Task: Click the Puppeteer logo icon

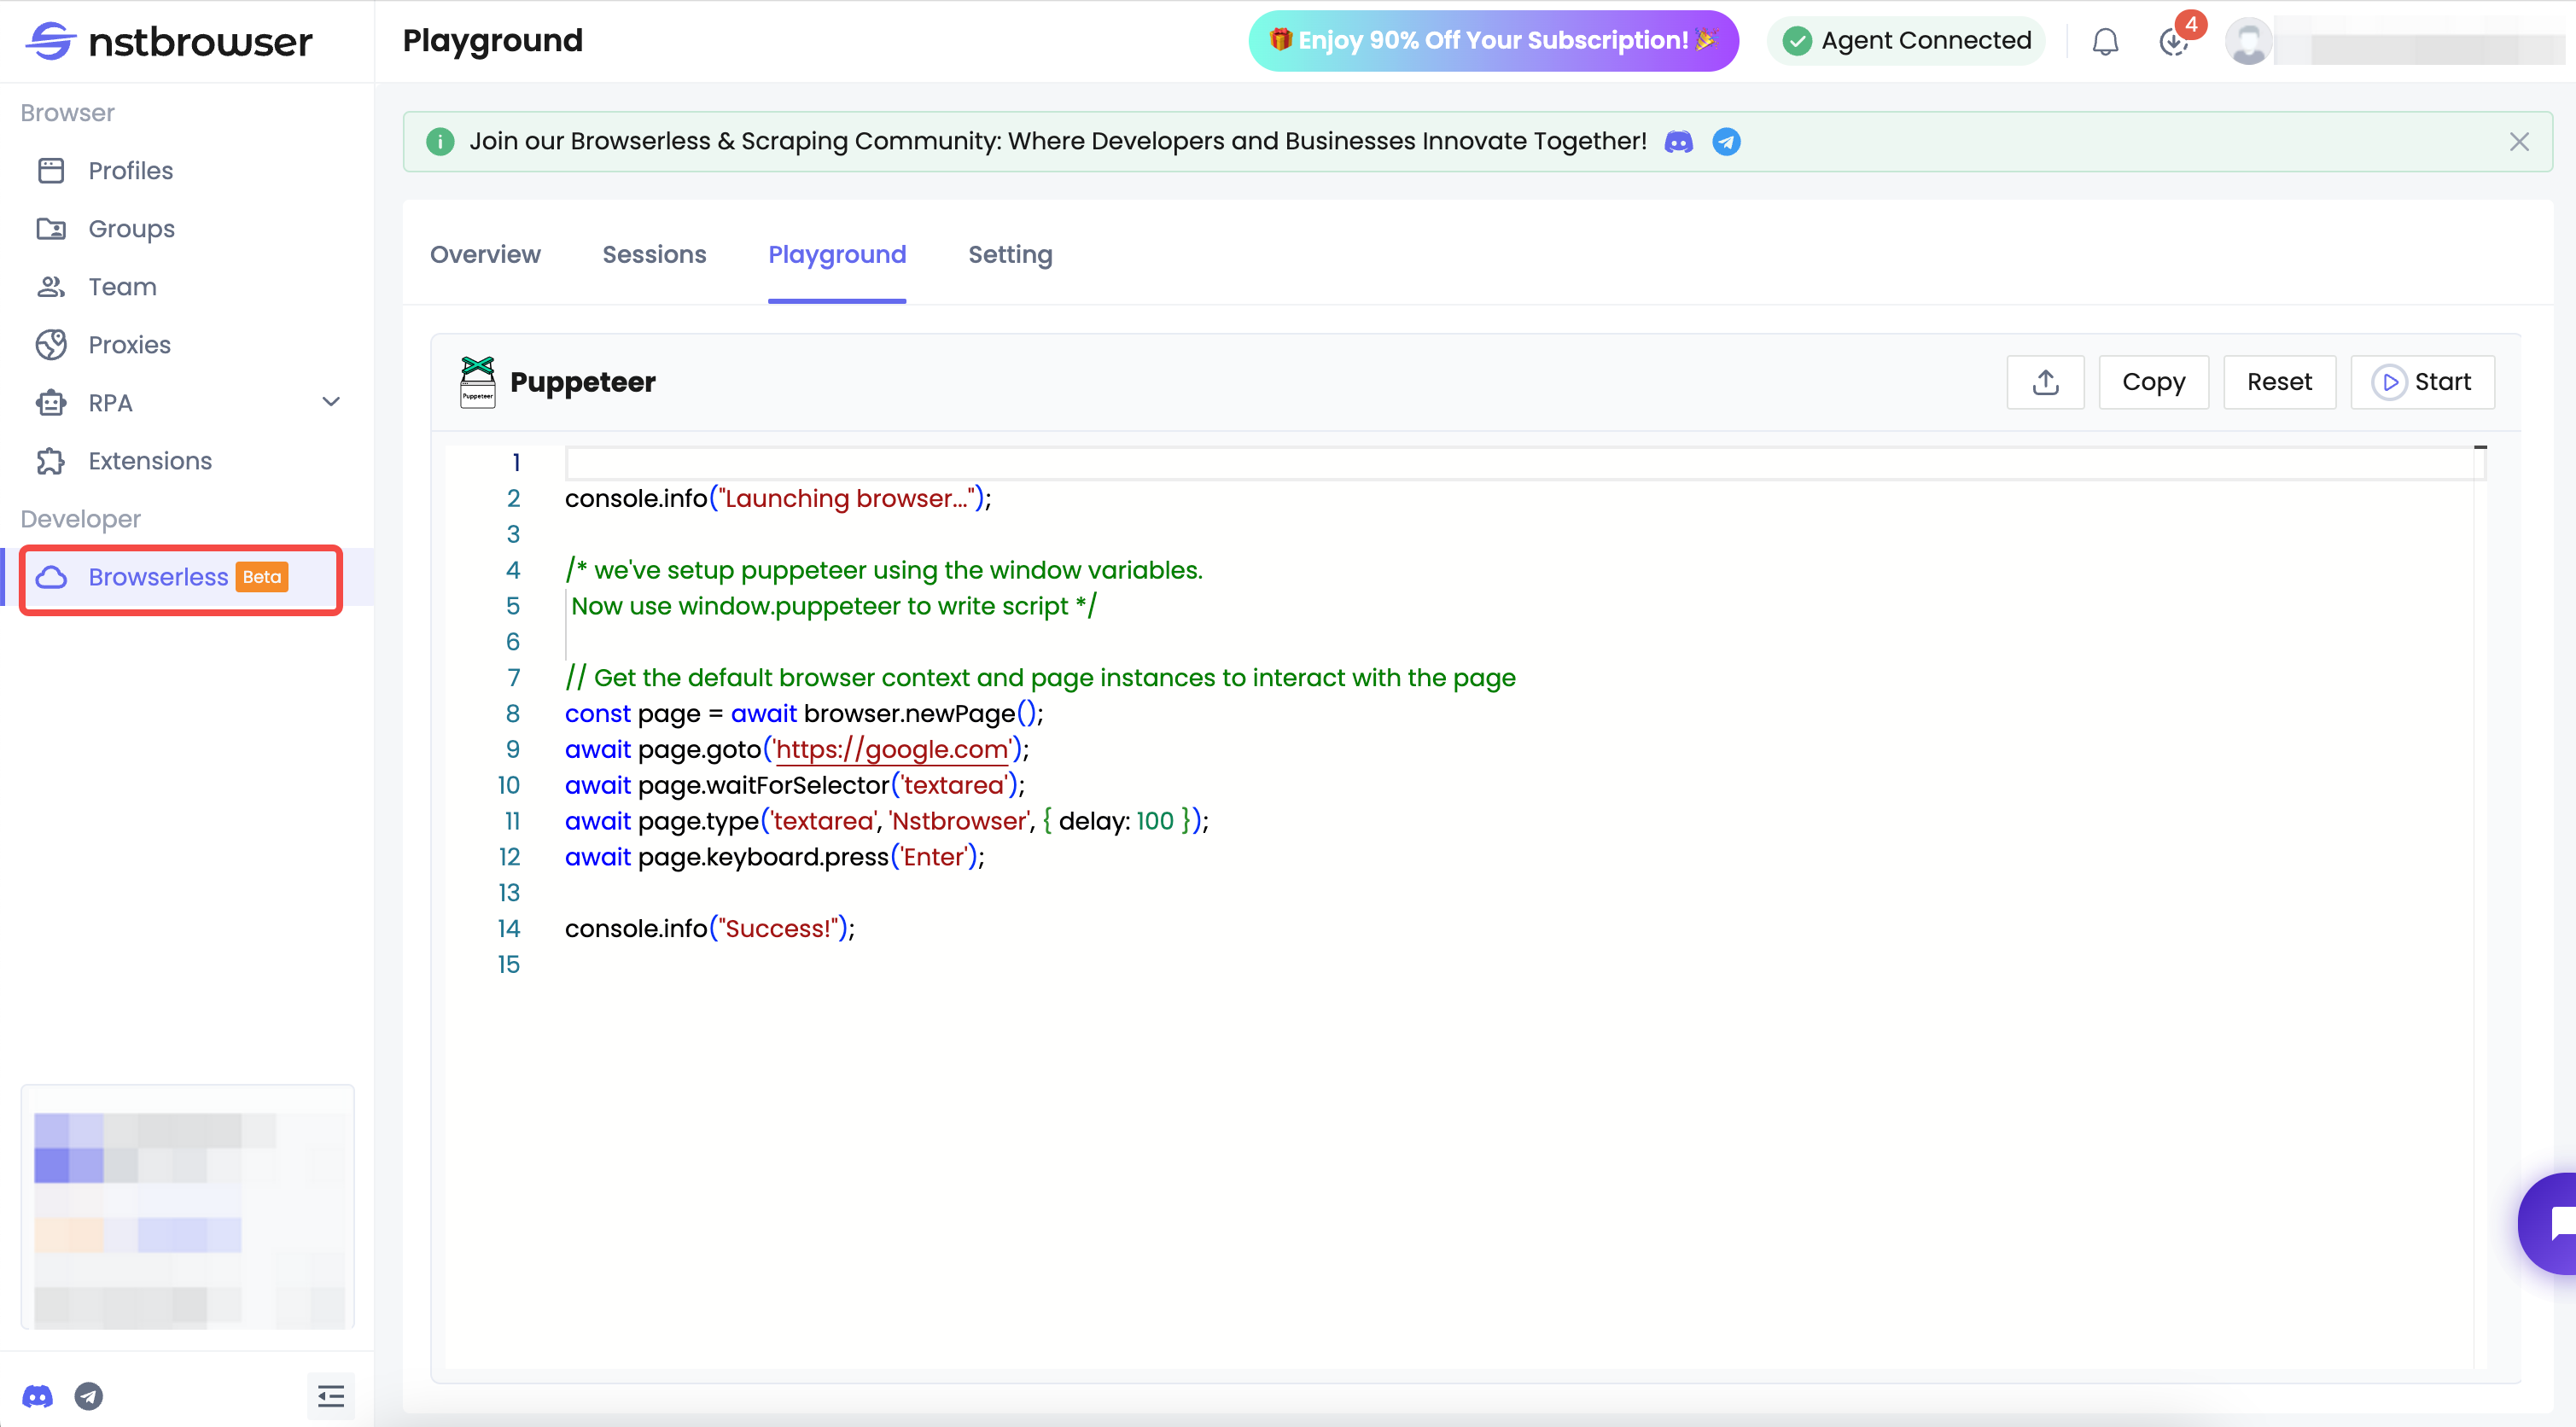Action: click(477, 382)
